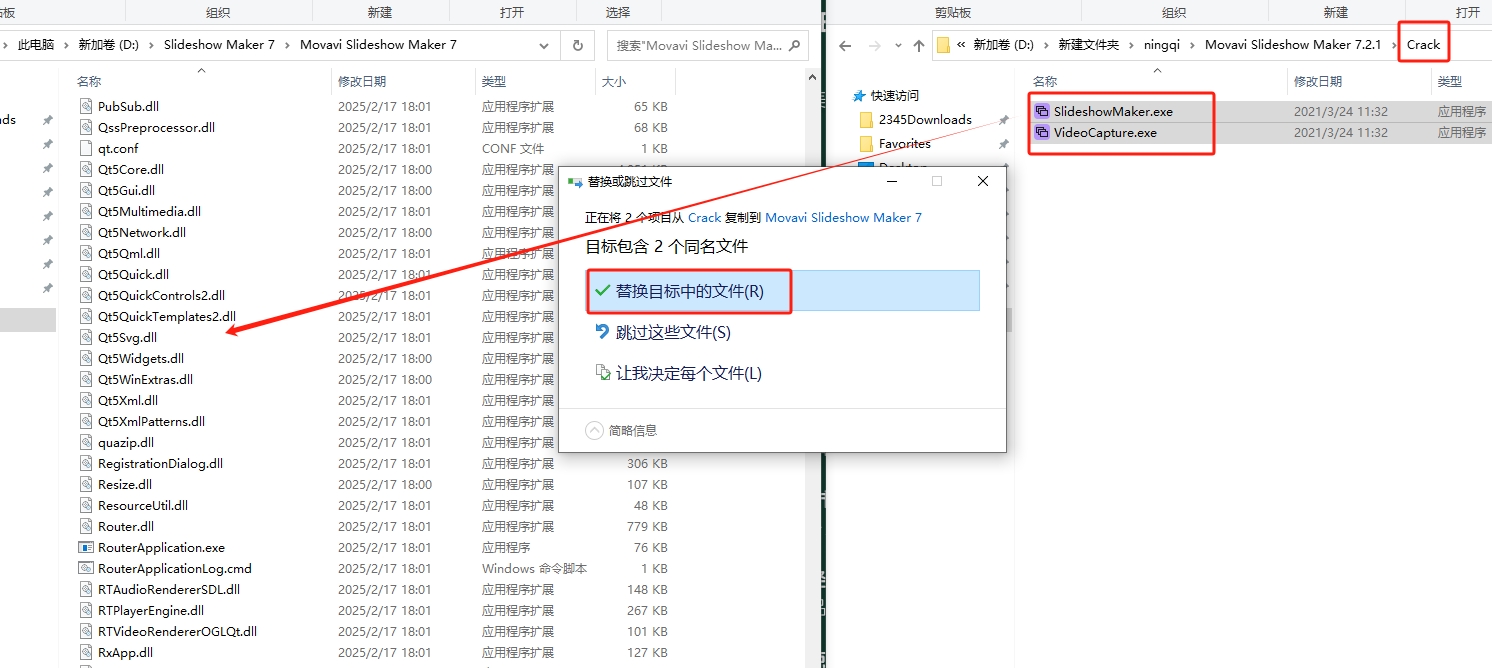Select quazip.dll file
Screen dimensions: 1492x668
pos(126,442)
